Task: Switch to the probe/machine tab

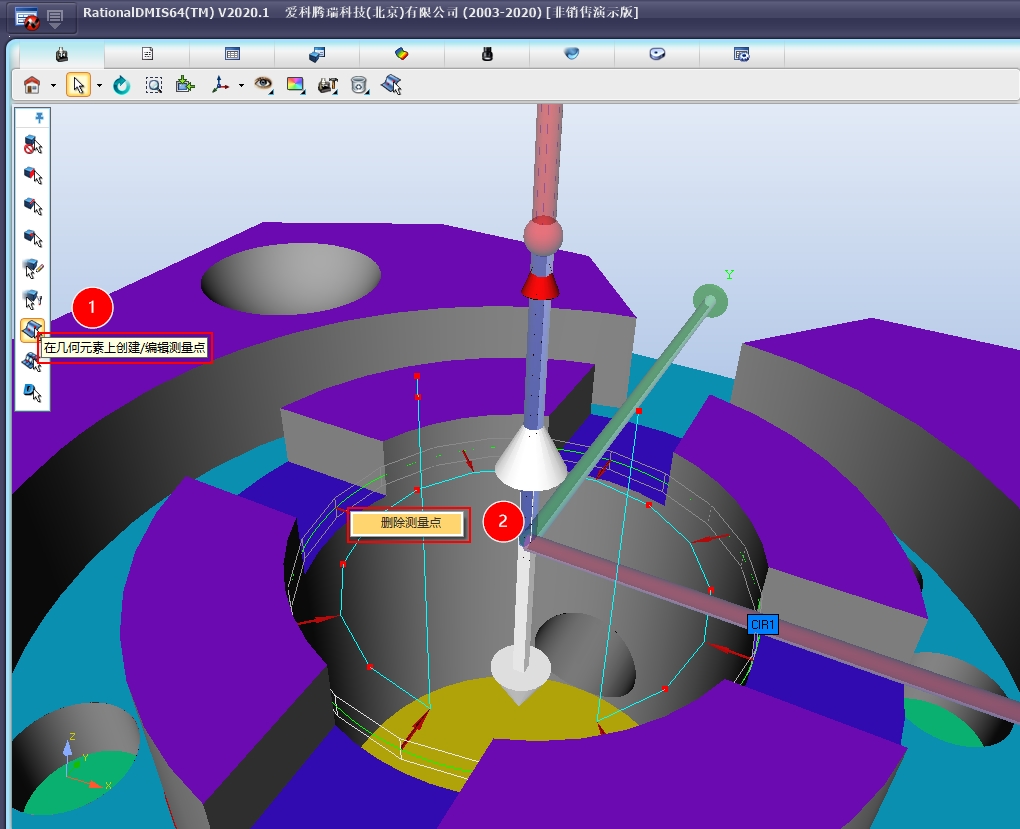Action: click(x=62, y=54)
